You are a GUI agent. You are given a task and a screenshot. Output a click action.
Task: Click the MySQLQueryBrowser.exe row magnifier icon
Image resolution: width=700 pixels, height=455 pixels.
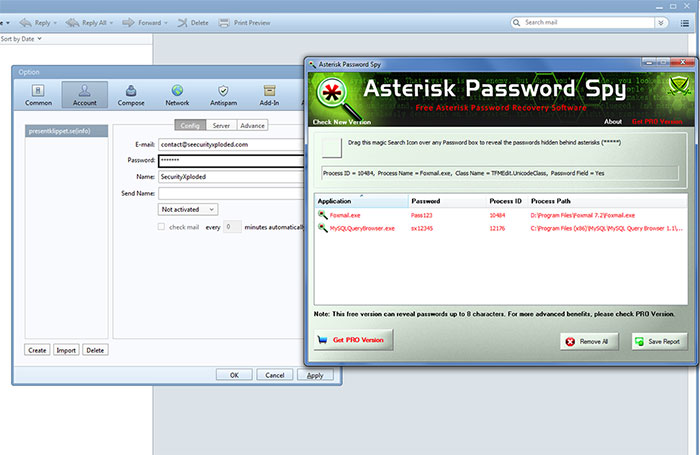point(322,228)
